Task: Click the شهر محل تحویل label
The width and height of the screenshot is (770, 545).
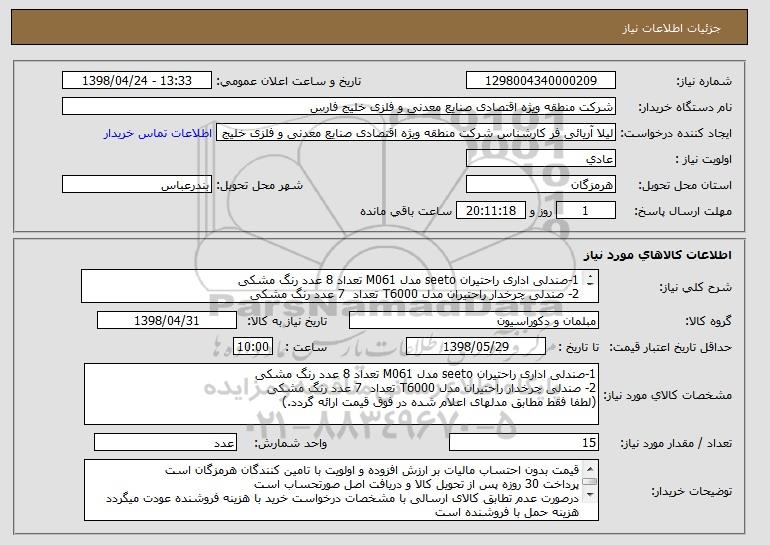Action: point(260,185)
